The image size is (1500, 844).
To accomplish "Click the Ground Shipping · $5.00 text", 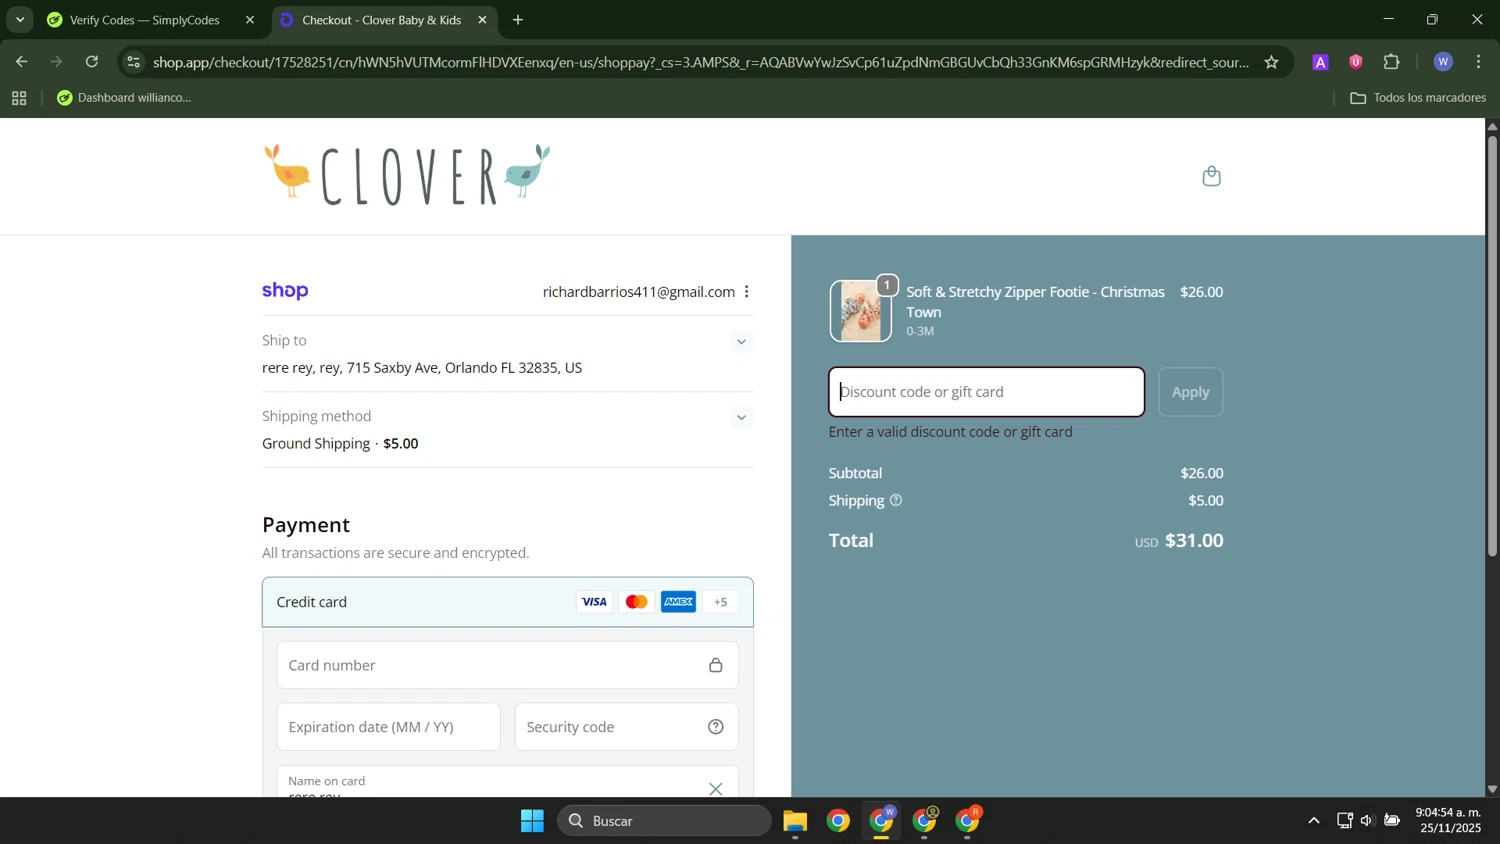I will pyautogui.click(x=340, y=444).
